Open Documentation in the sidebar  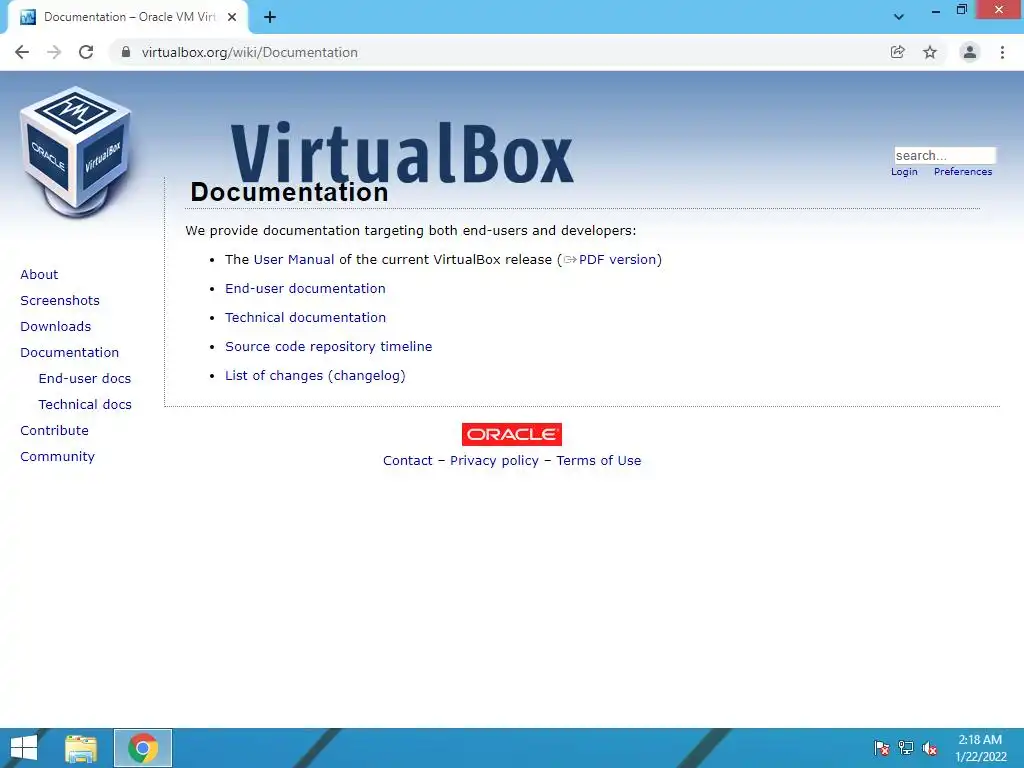point(70,353)
